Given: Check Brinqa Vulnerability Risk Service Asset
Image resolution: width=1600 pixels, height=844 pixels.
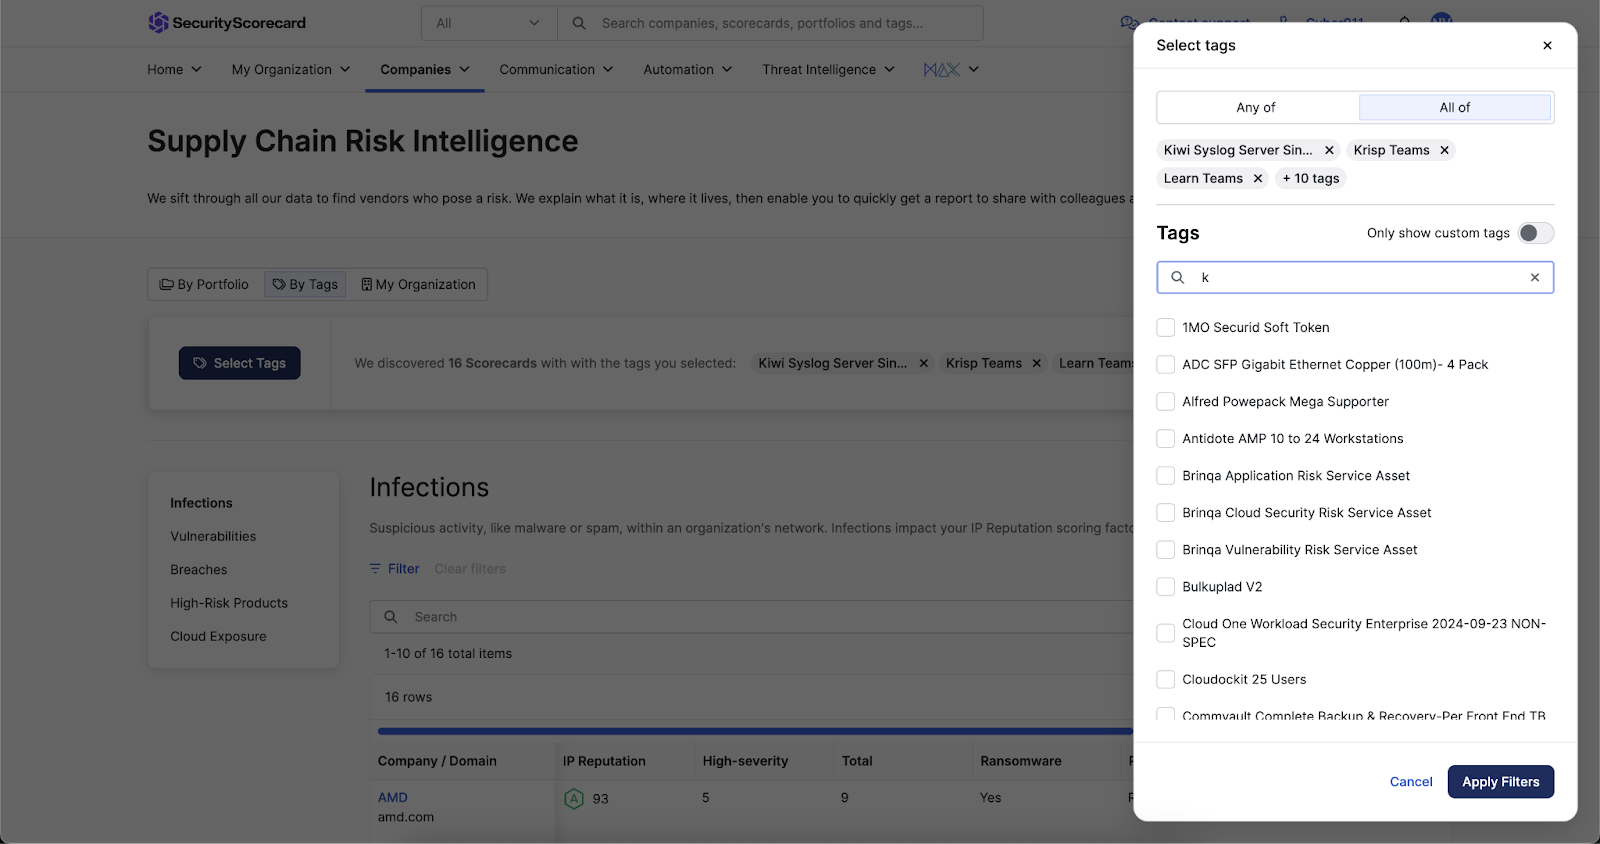Looking at the screenshot, I should 1165,549.
